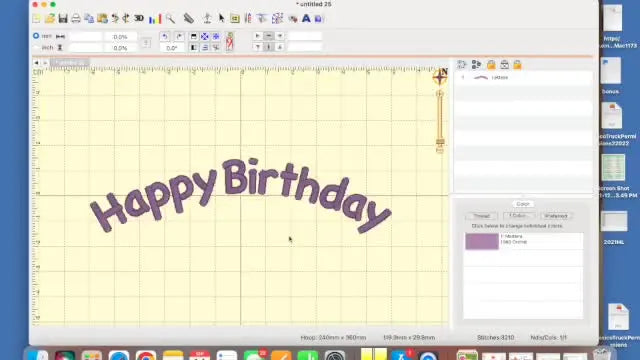
Task: Open Messages from the Dock
Action: pyautogui.click(x=254, y=356)
